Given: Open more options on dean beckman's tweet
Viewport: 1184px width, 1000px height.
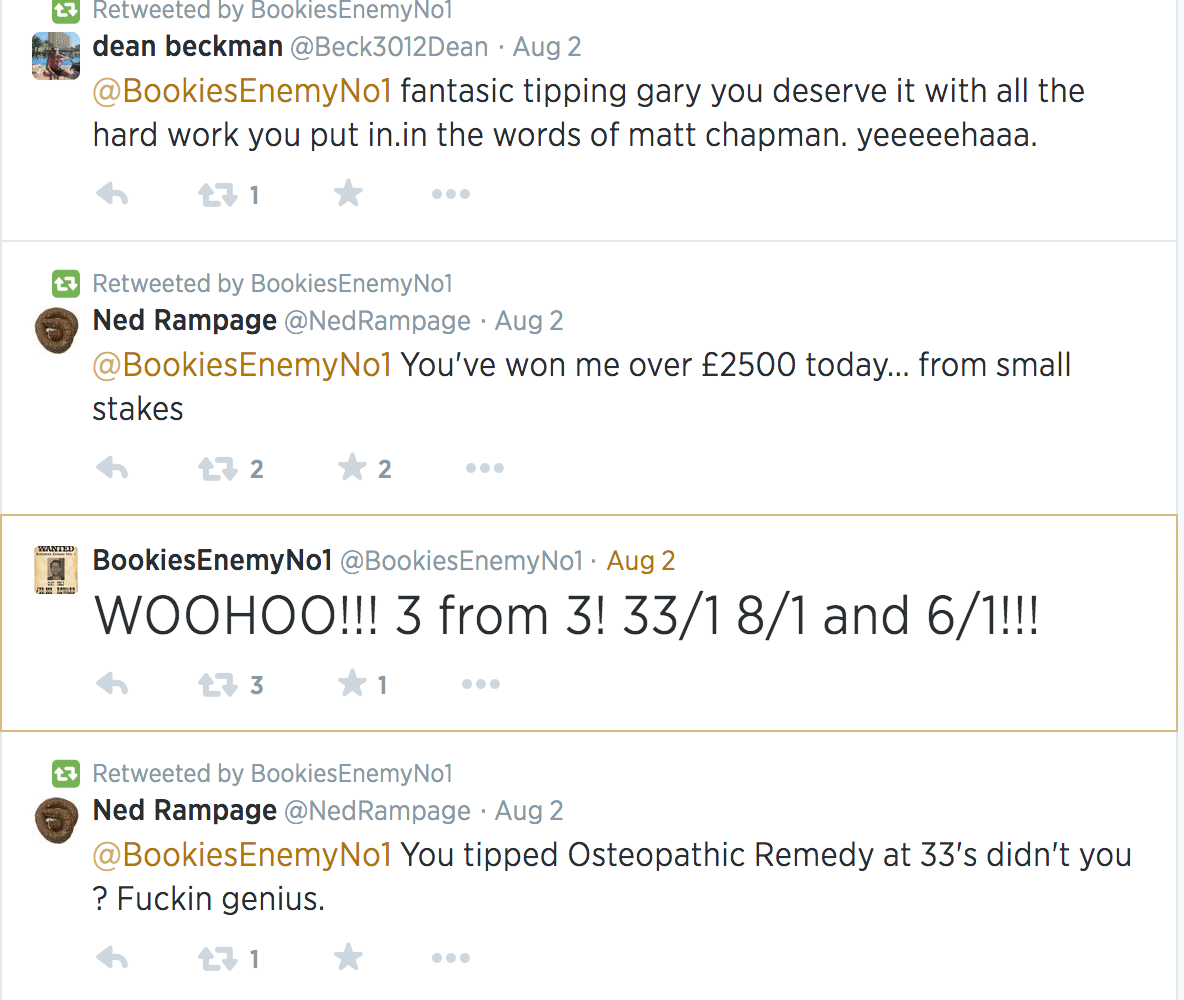Looking at the screenshot, I should pos(451,194).
